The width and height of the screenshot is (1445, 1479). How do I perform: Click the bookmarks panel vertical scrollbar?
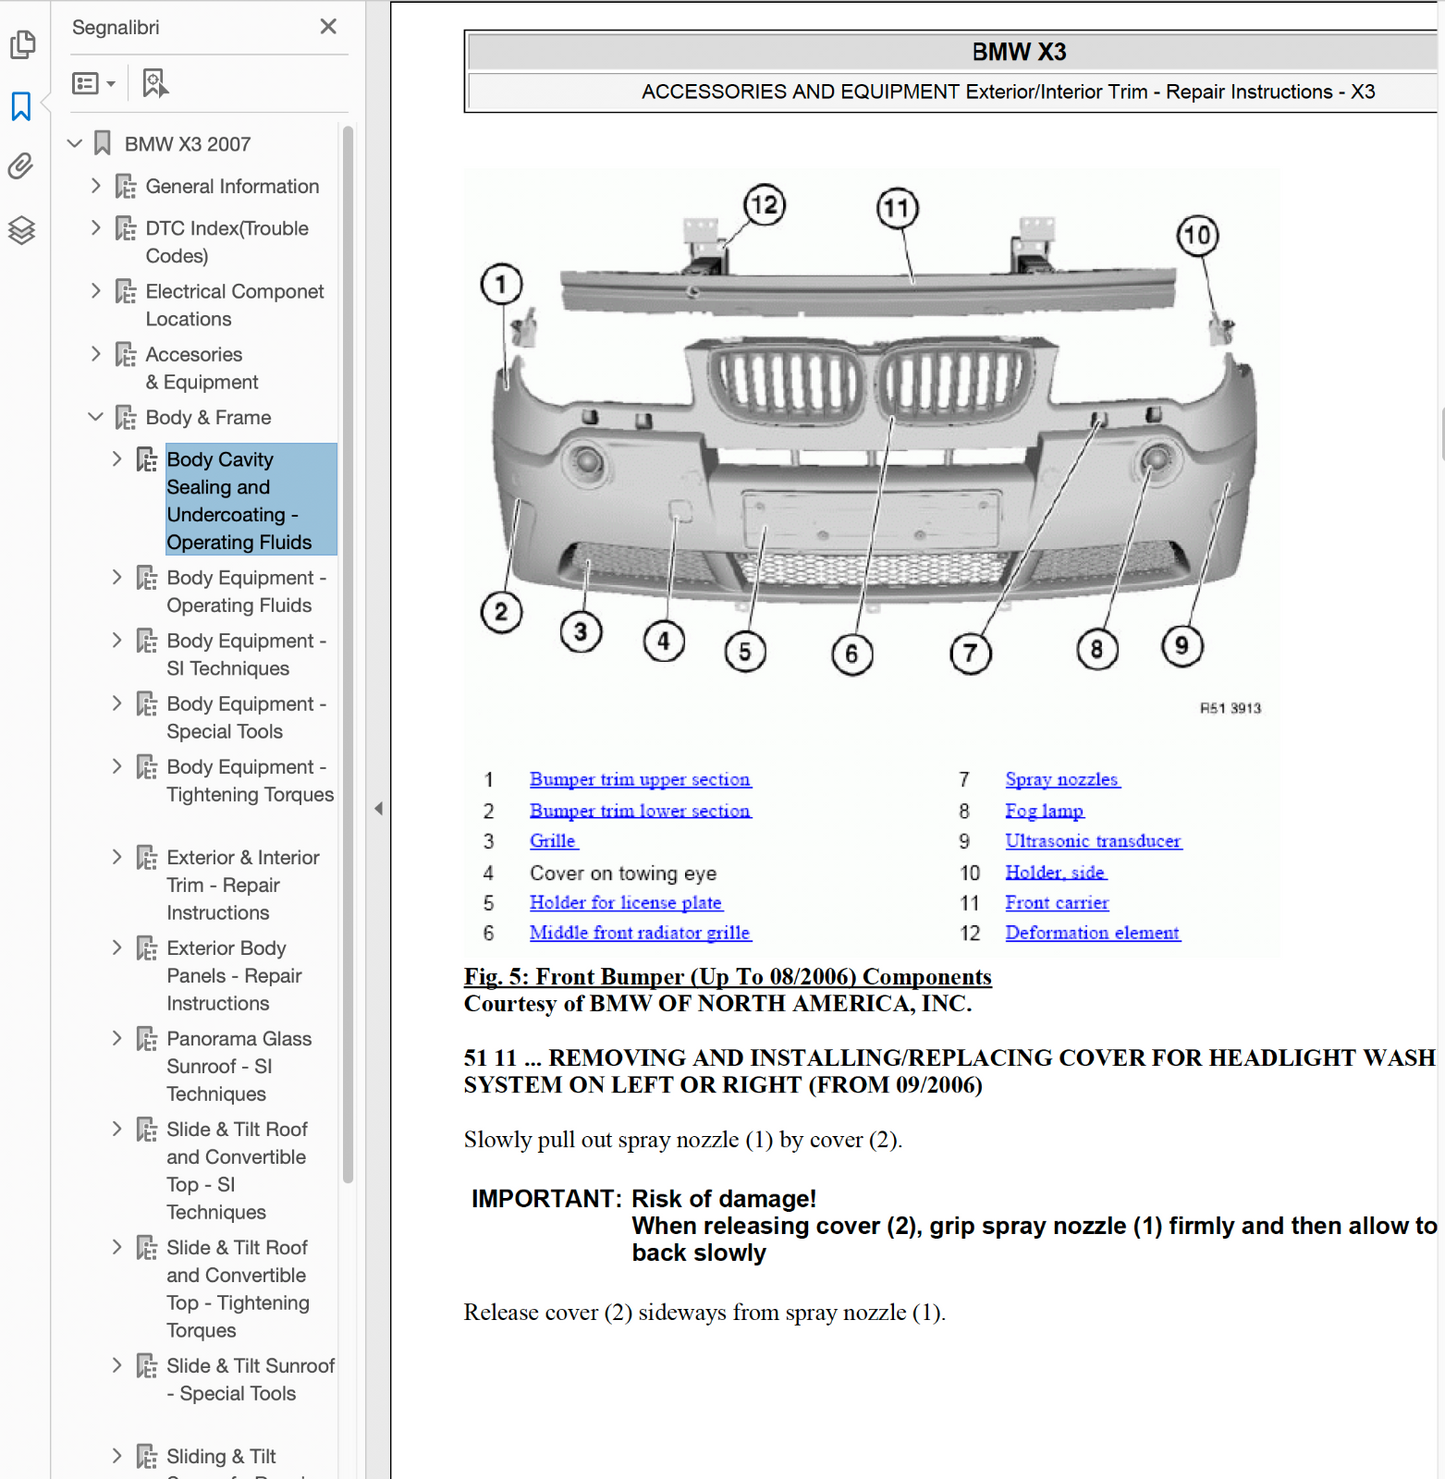coord(348,650)
